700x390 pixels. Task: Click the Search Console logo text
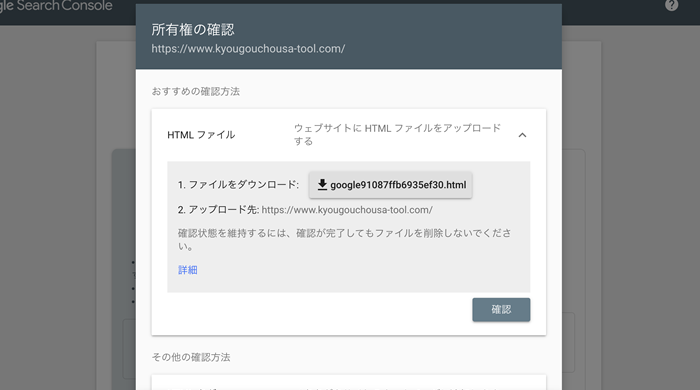click(56, 6)
